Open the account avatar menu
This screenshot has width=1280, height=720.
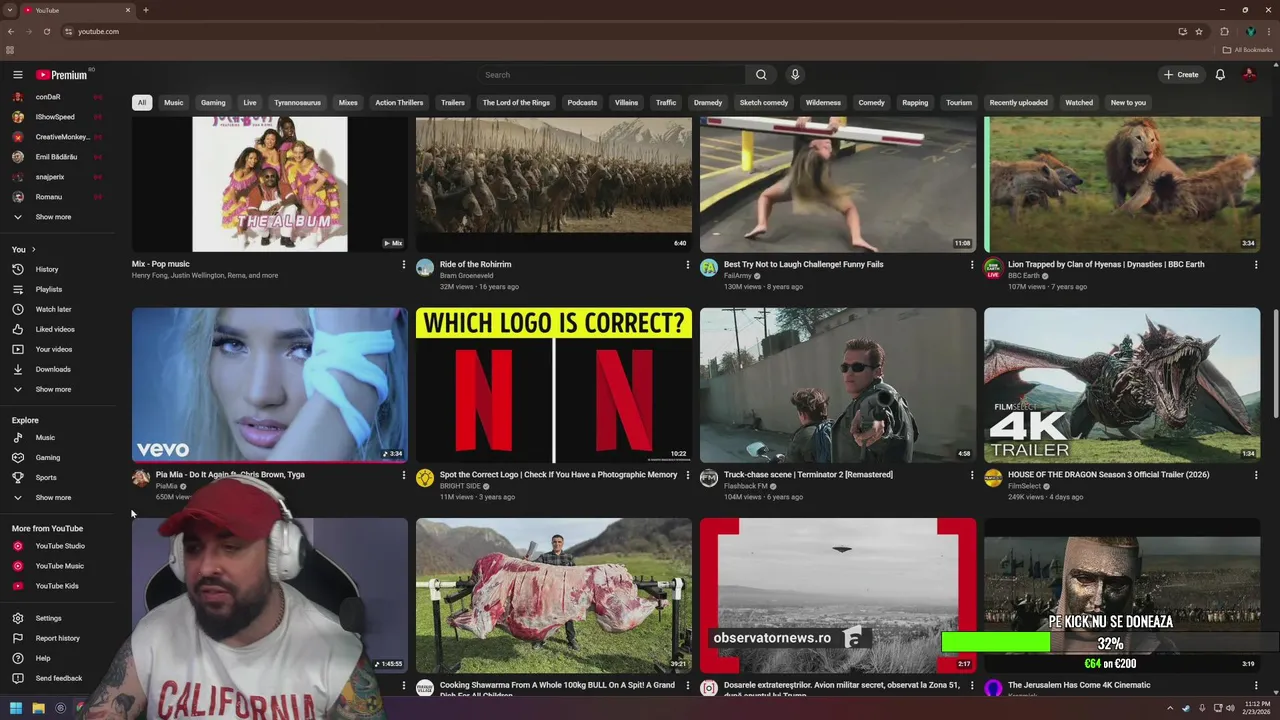1249,75
